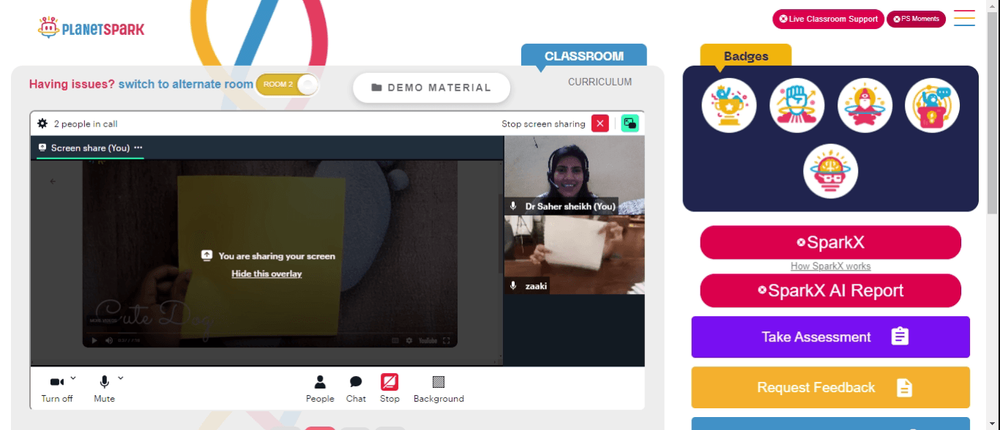Open the Chat panel
1000x430 pixels.
click(x=356, y=389)
